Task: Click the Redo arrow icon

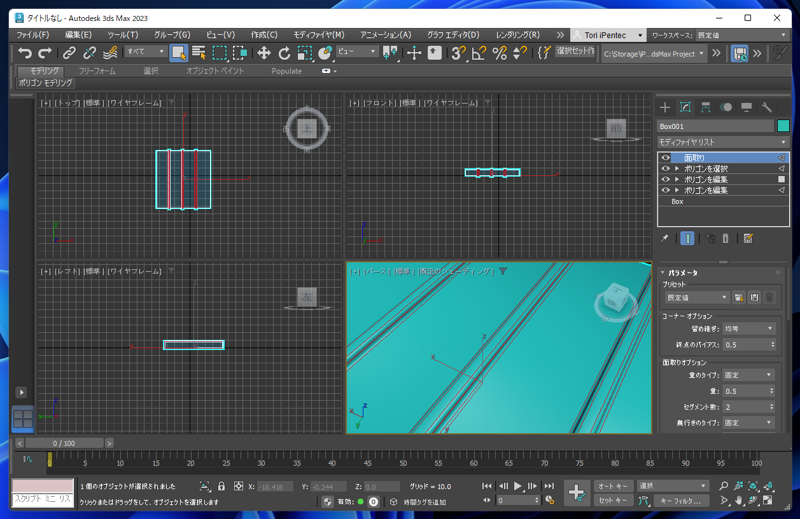Action: point(45,53)
